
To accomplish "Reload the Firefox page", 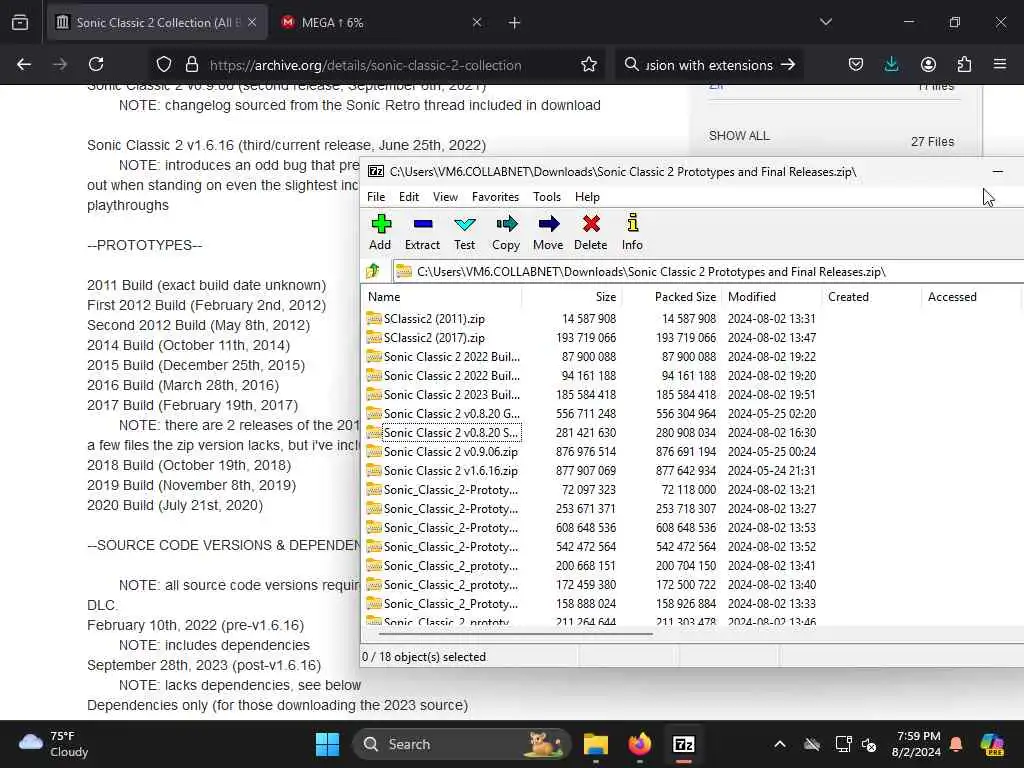I will (96, 64).
